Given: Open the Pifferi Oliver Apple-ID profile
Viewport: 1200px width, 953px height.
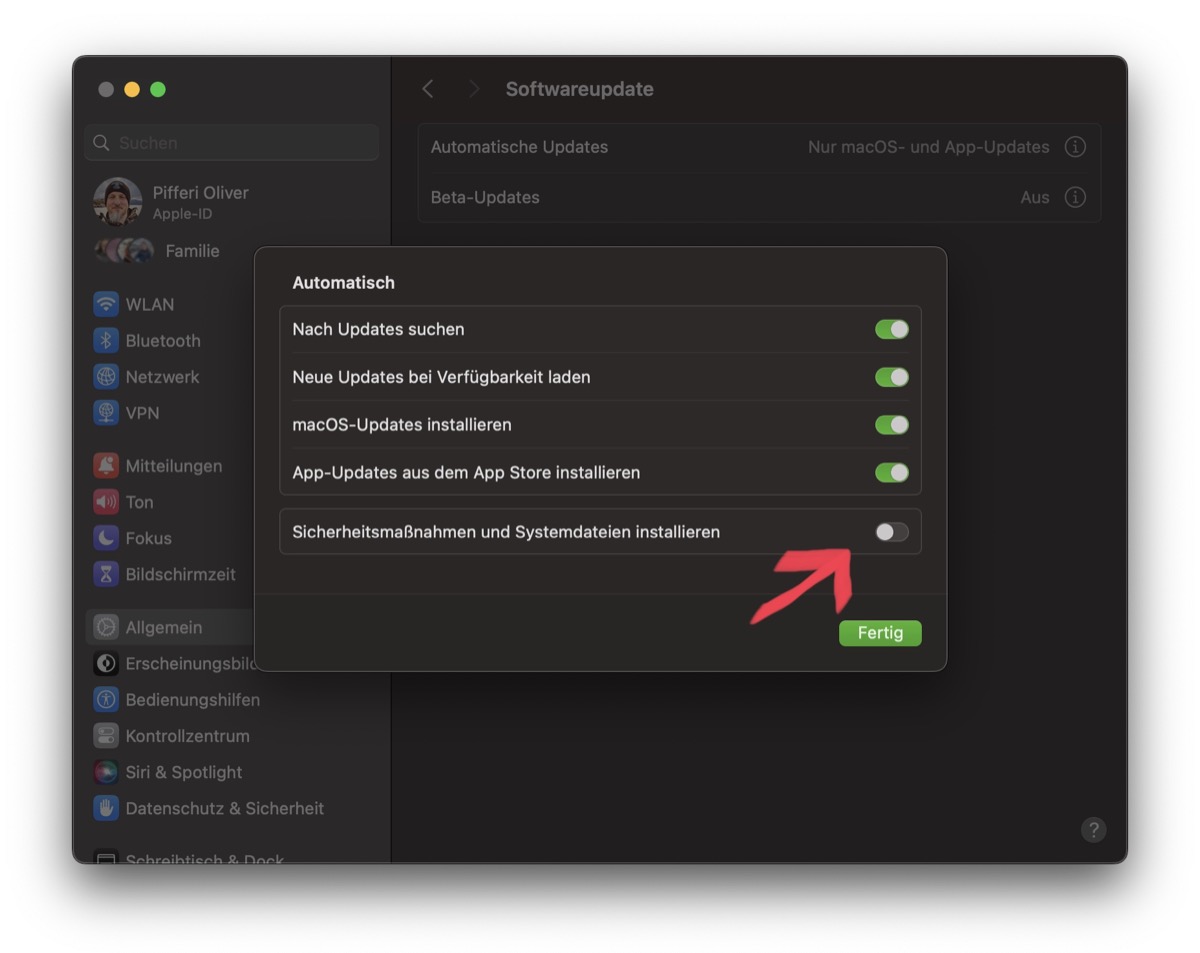Looking at the screenshot, I should point(200,201).
